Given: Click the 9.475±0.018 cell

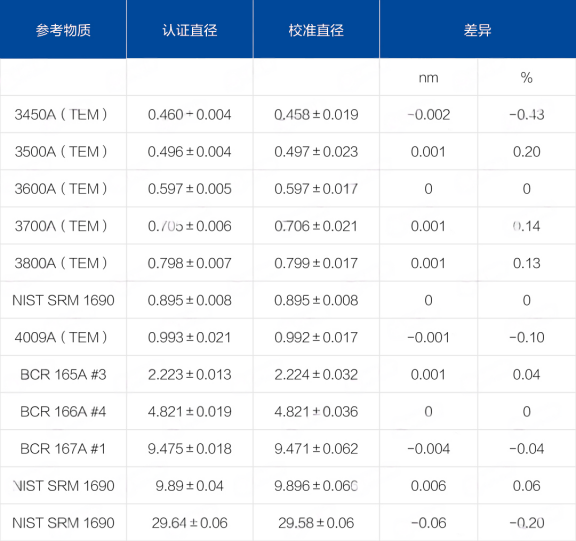Looking at the screenshot, I should pyautogui.click(x=190, y=448).
